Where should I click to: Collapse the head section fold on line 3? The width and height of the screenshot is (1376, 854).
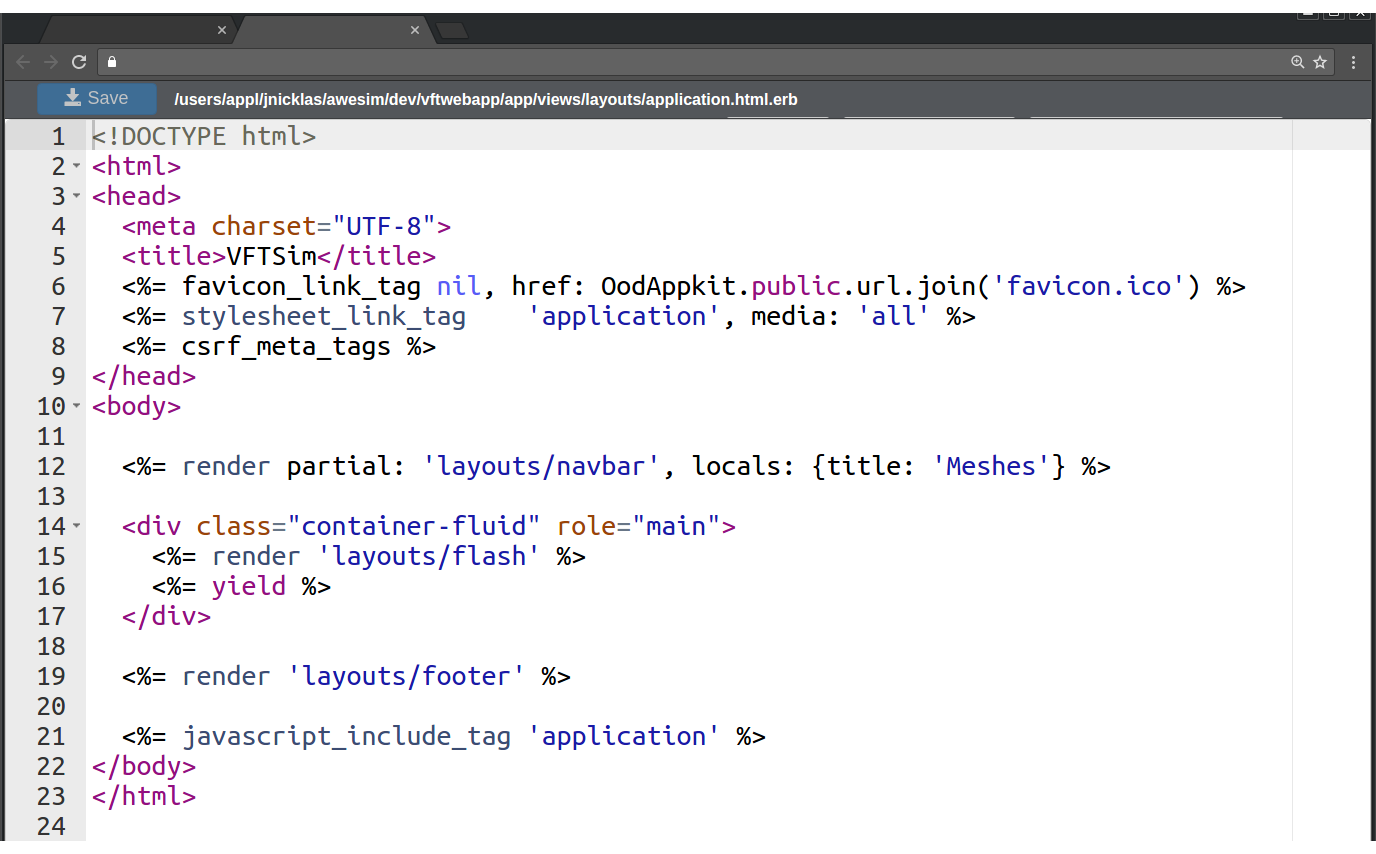[x=77, y=196]
